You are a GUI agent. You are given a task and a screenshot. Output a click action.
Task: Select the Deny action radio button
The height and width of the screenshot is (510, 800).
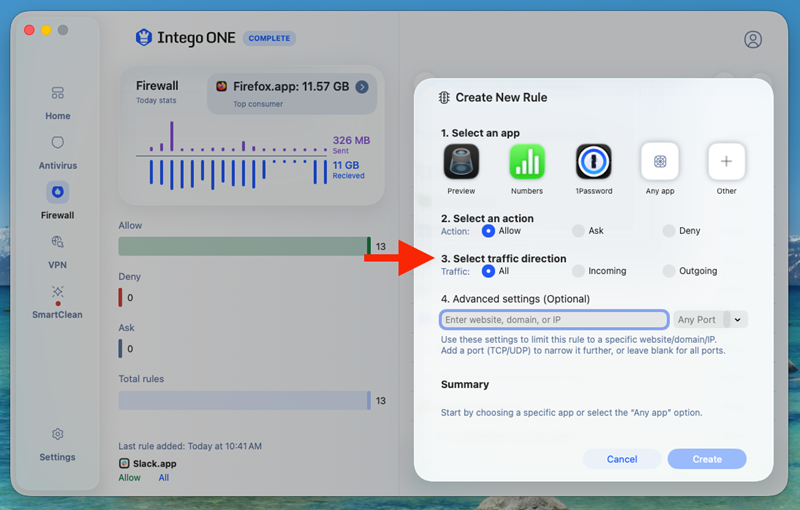[x=669, y=231]
